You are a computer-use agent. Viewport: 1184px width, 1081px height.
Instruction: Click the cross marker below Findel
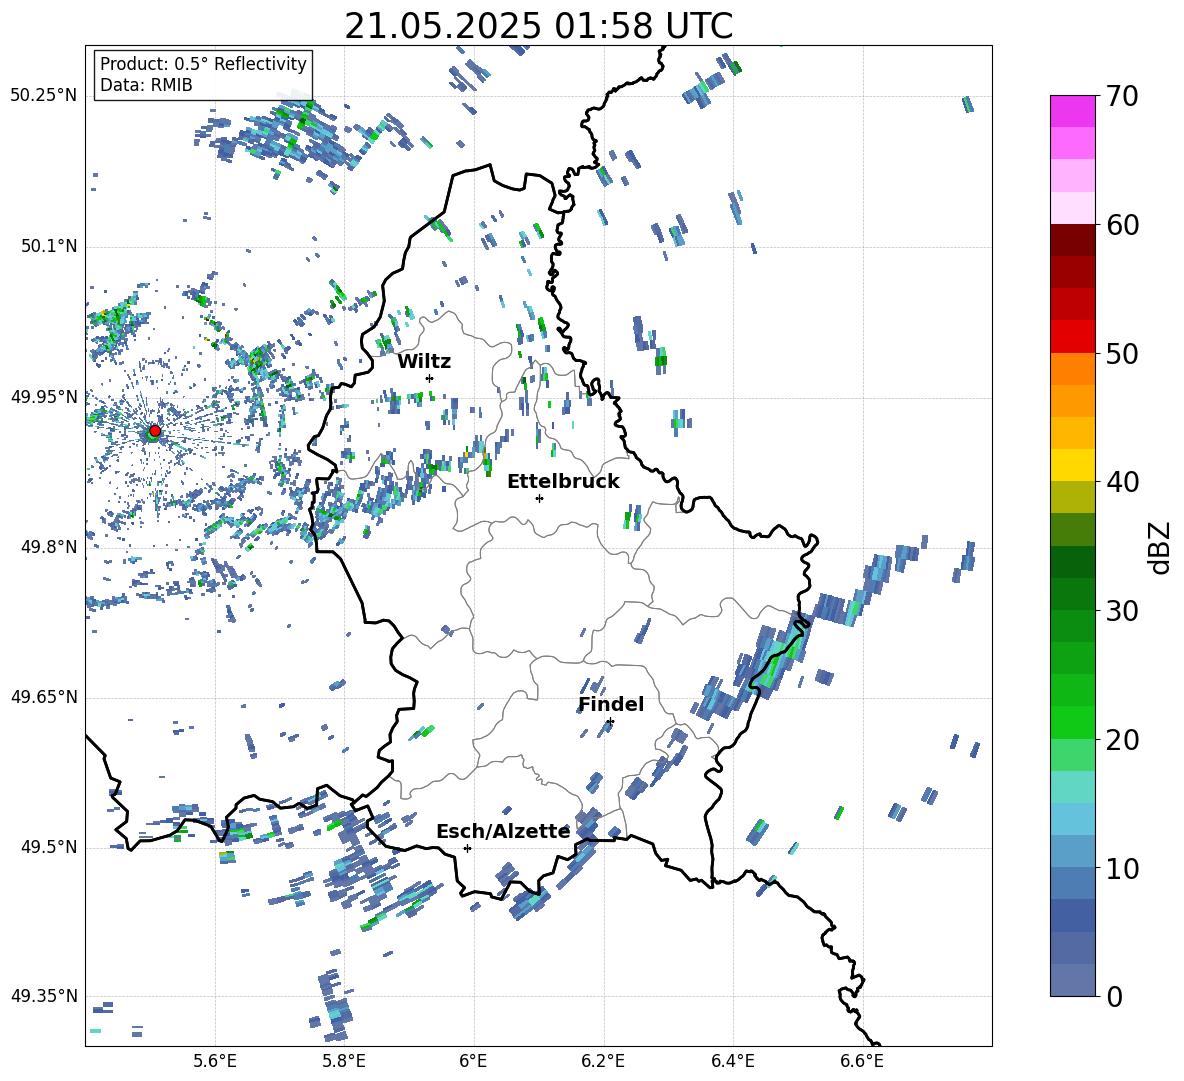coord(610,722)
